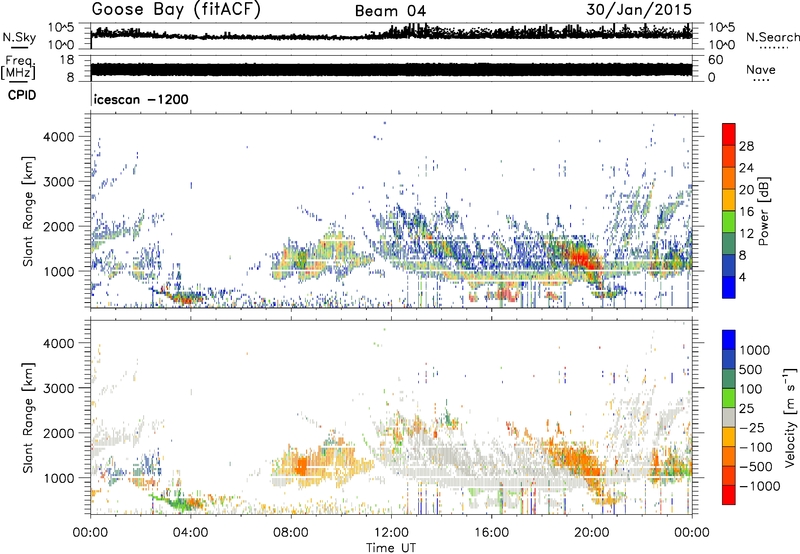This screenshot has width=800, height=554.
Task: Click the '16' Power scale value
Action: (x=746, y=212)
